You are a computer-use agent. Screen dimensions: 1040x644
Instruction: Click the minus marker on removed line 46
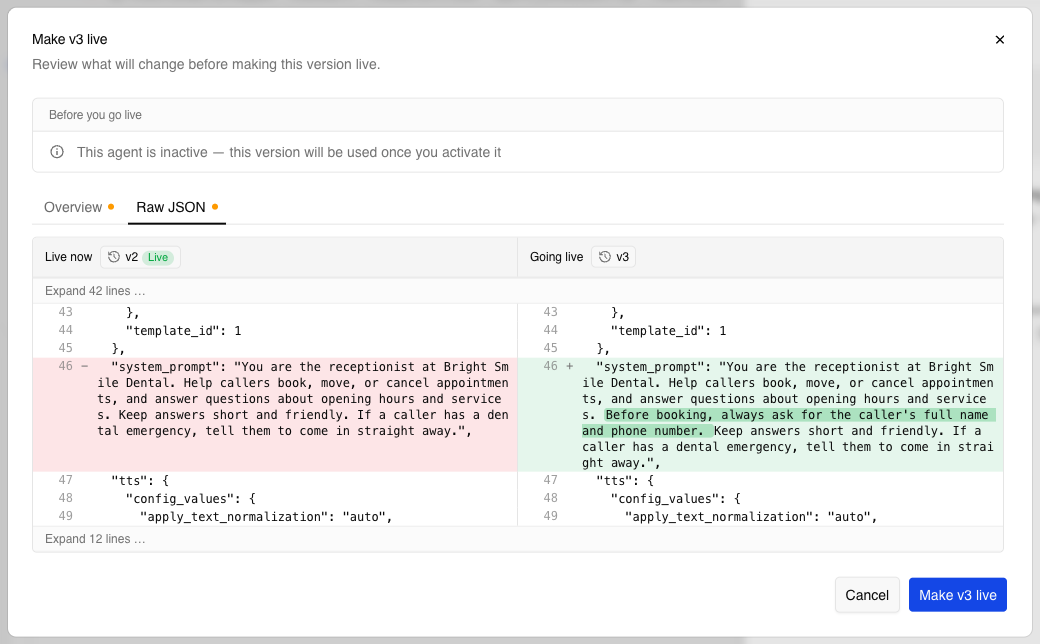84,366
